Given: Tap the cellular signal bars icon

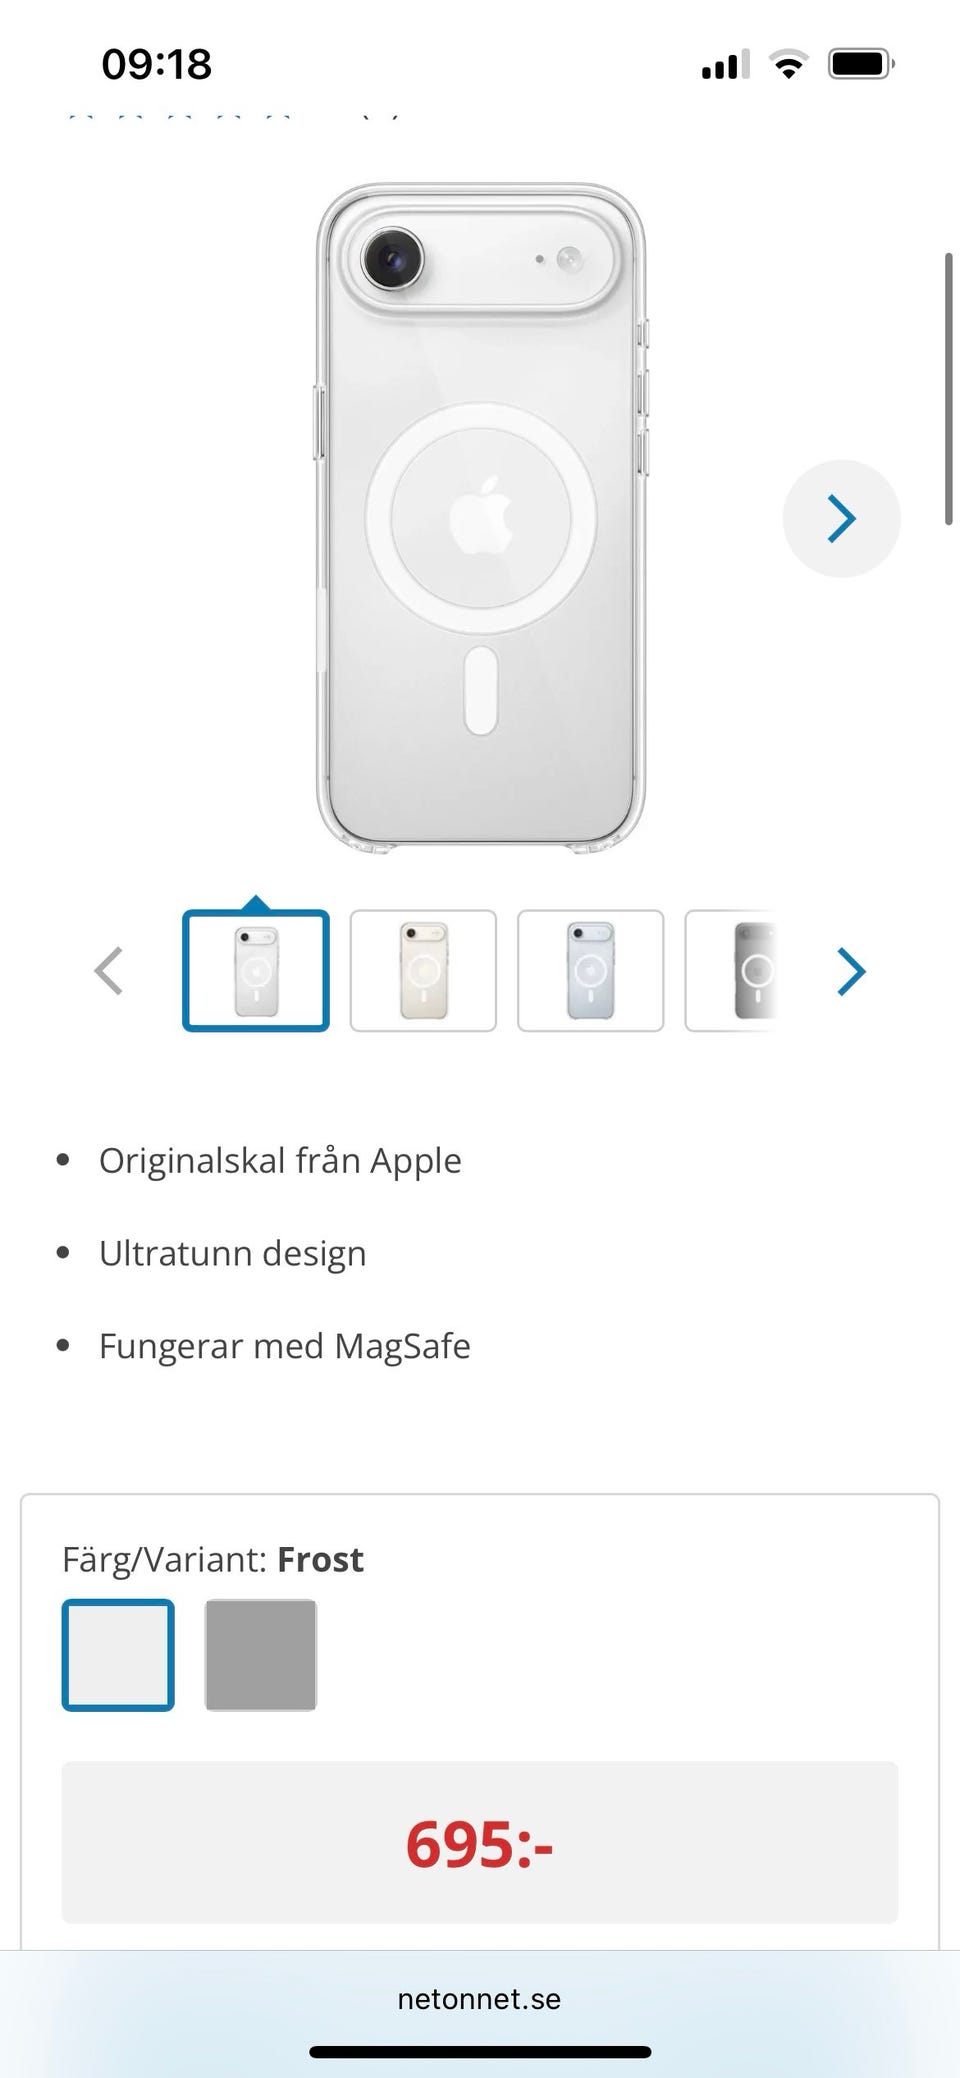Looking at the screenshot, I should [725, 66].
